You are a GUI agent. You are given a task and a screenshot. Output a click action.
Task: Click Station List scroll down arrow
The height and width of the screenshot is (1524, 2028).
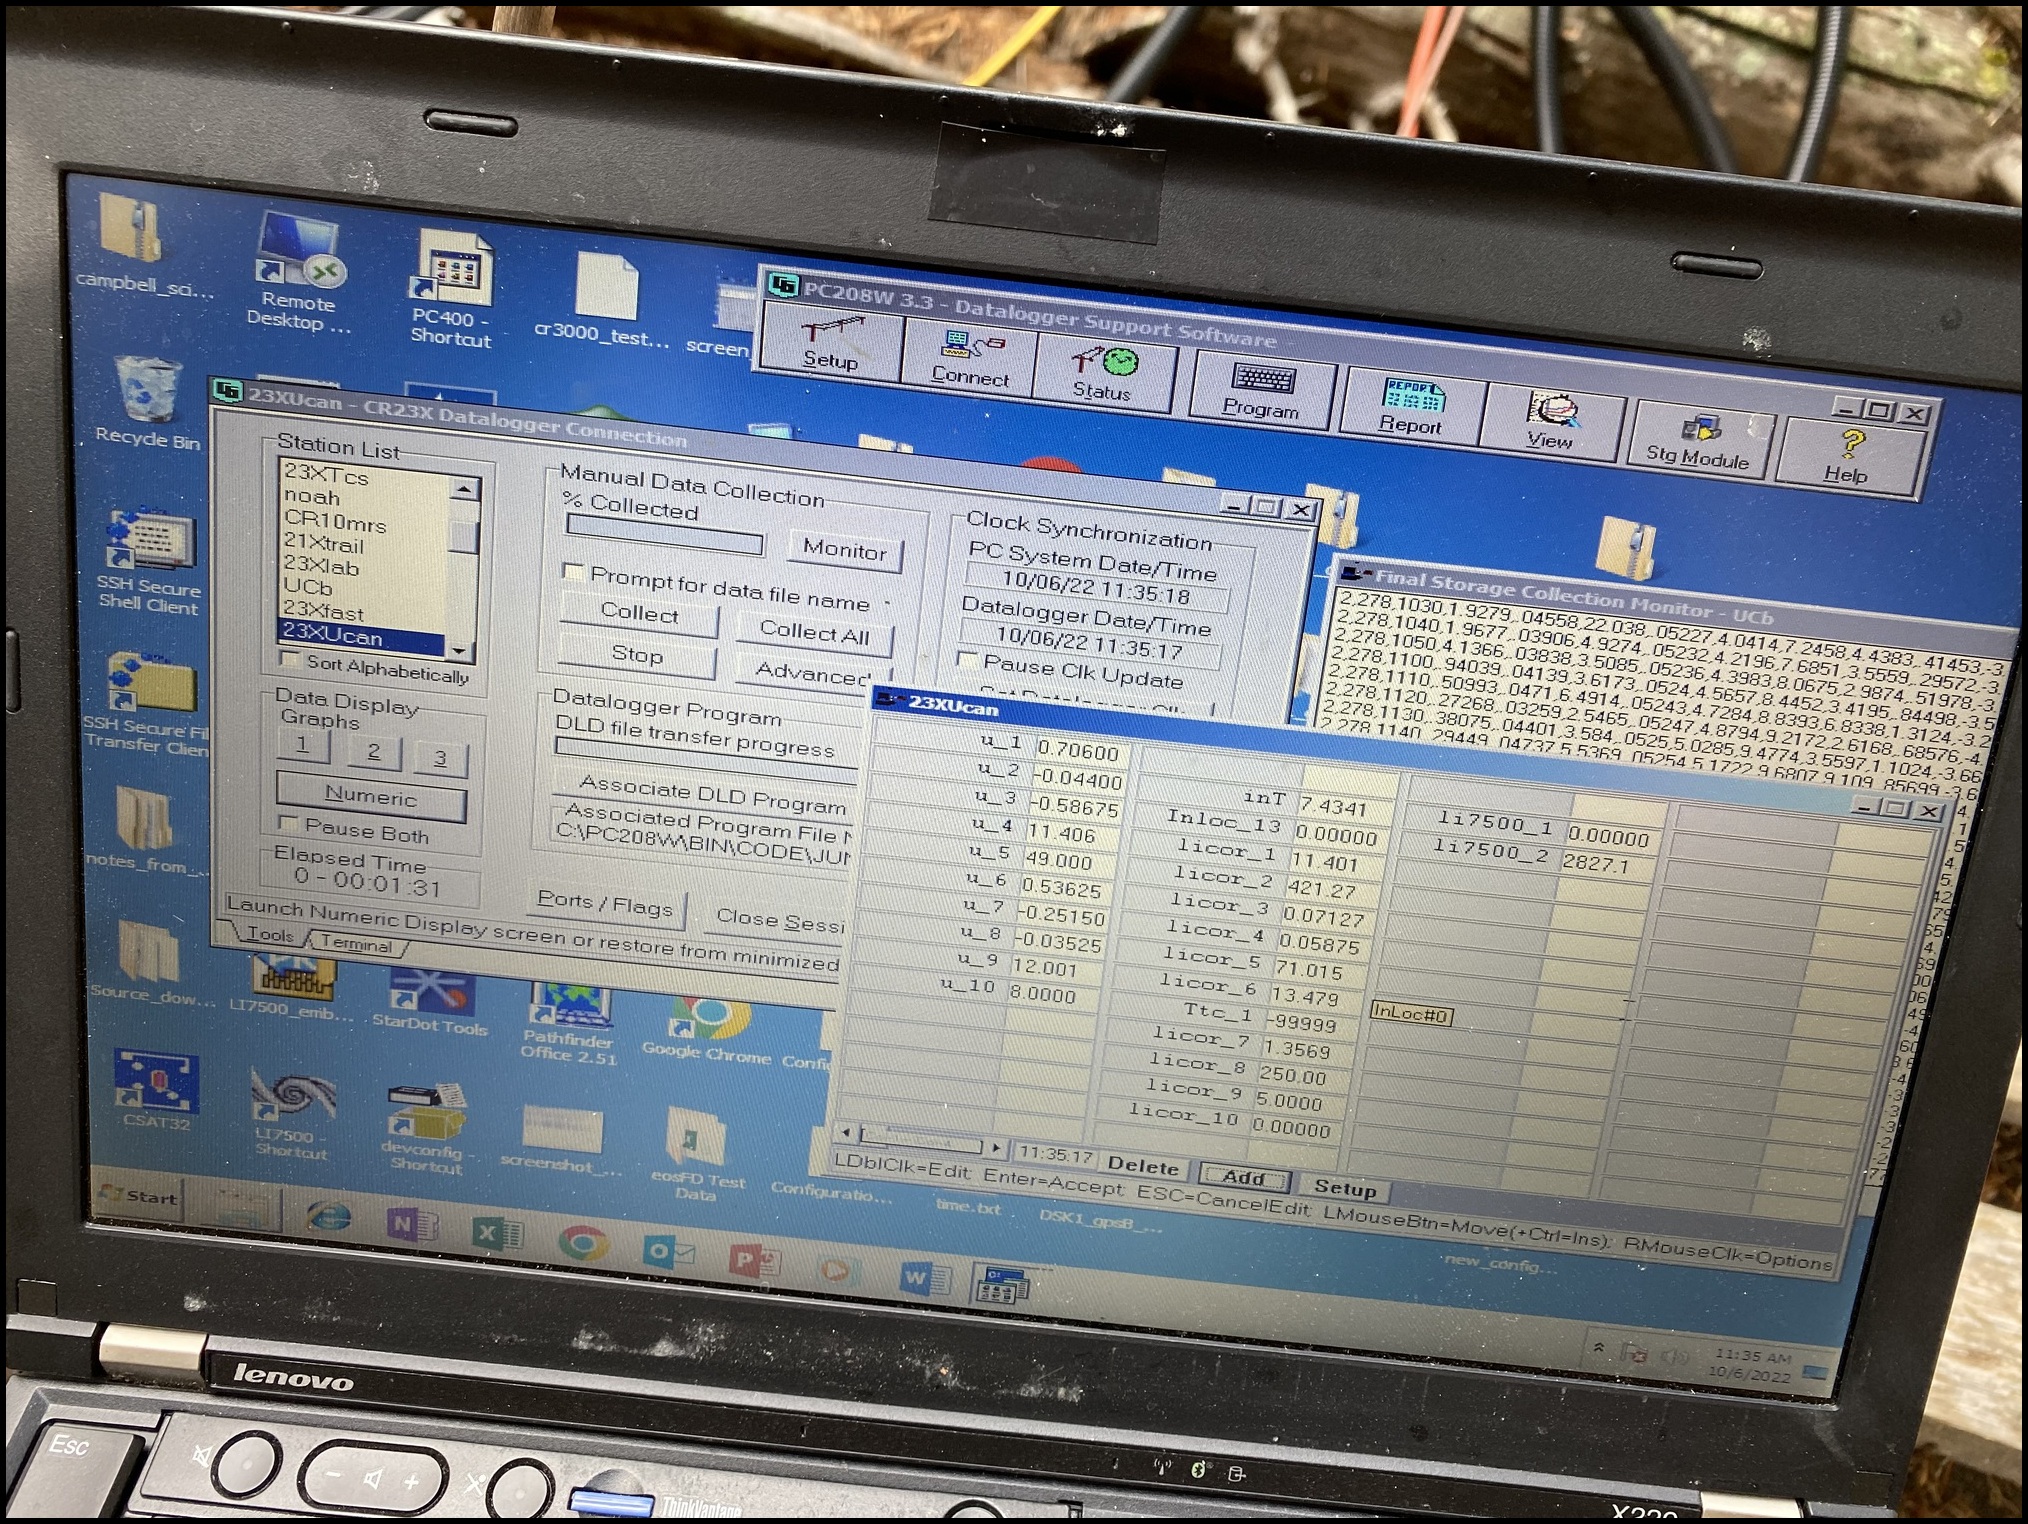460,651
